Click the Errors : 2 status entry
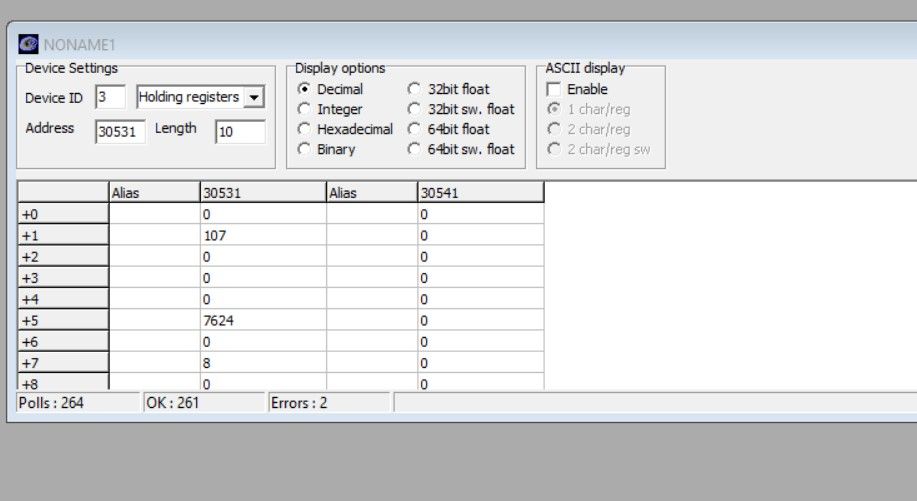This screenshot has width=917, height=501. pos(329,402)
